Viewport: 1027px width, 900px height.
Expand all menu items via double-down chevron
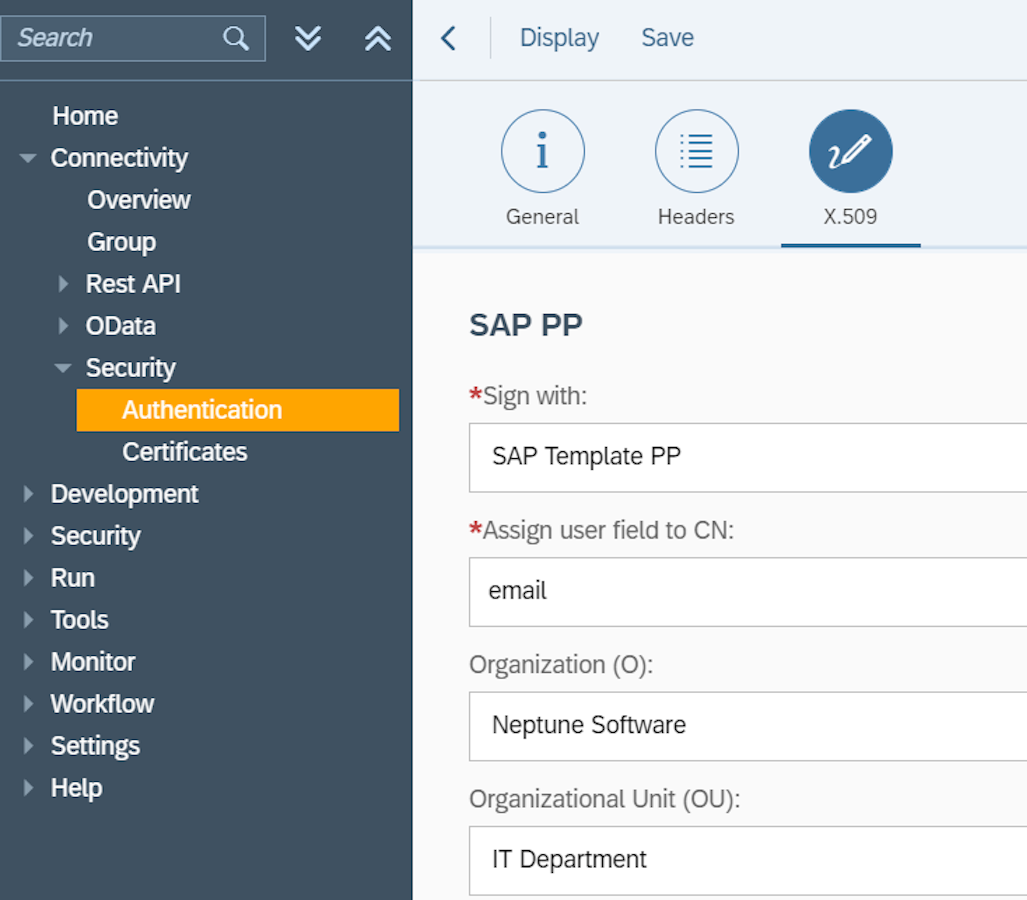pyautogui.click(x=308, y=37)
